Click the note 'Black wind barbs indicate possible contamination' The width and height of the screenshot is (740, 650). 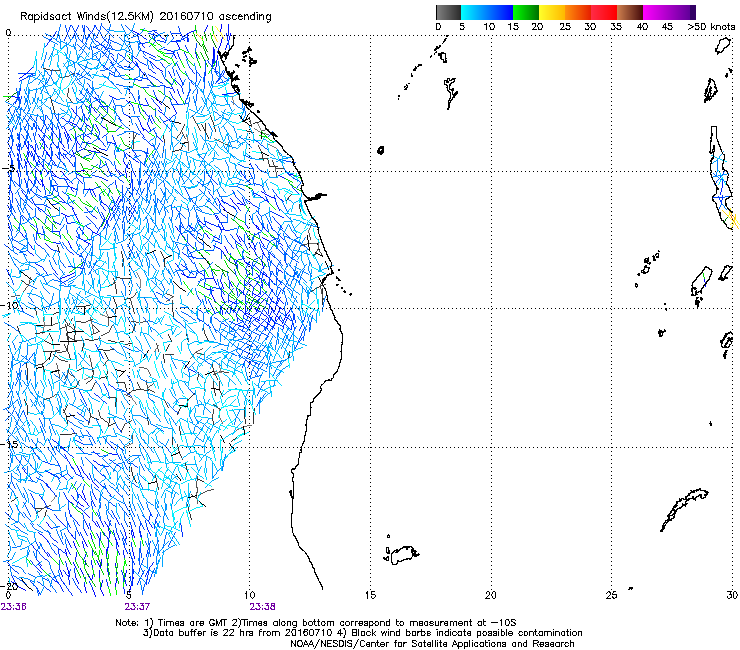467,633
